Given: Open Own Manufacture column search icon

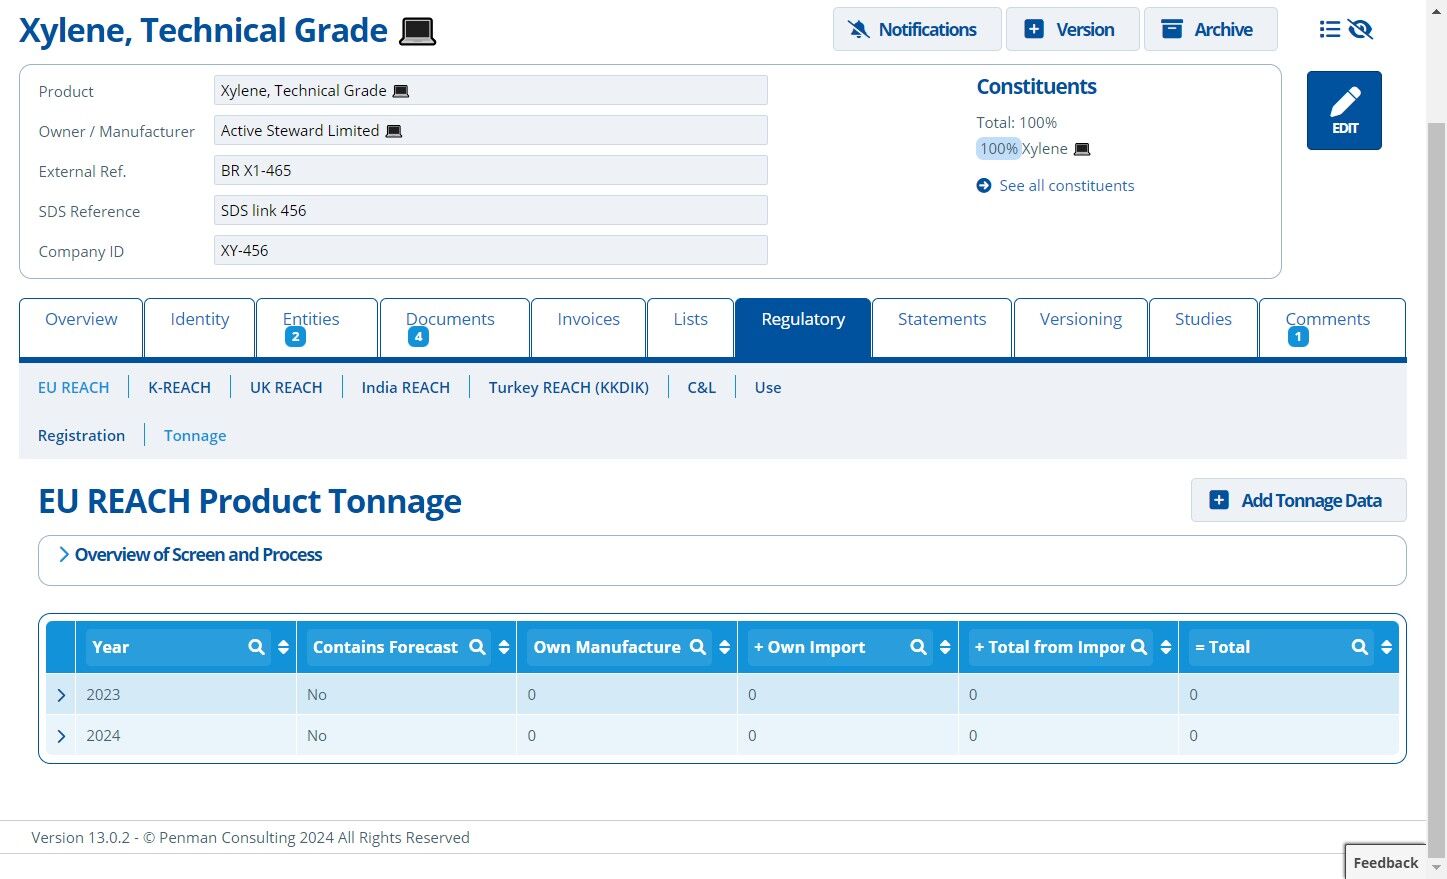Looking at the screenshot, I should [x=698, y=647].
